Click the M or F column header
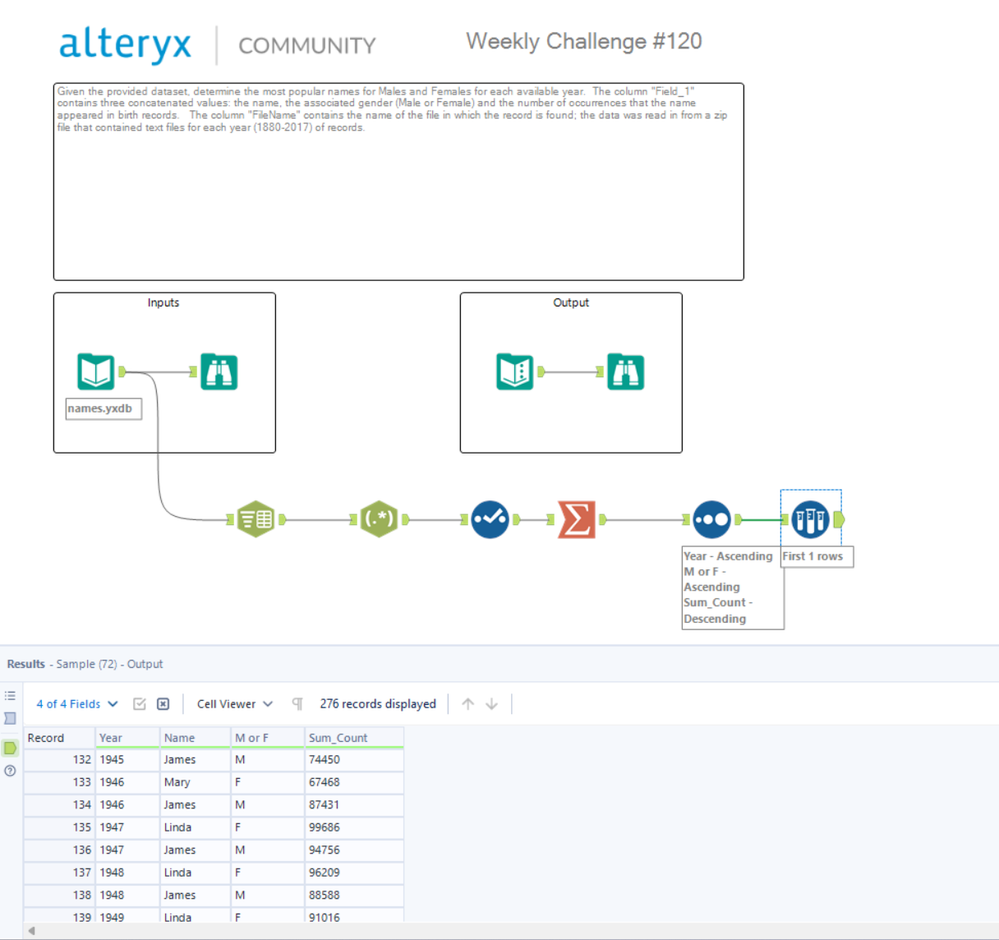The image size is (999, 940). pyautogui.click(x=268, y=737)
